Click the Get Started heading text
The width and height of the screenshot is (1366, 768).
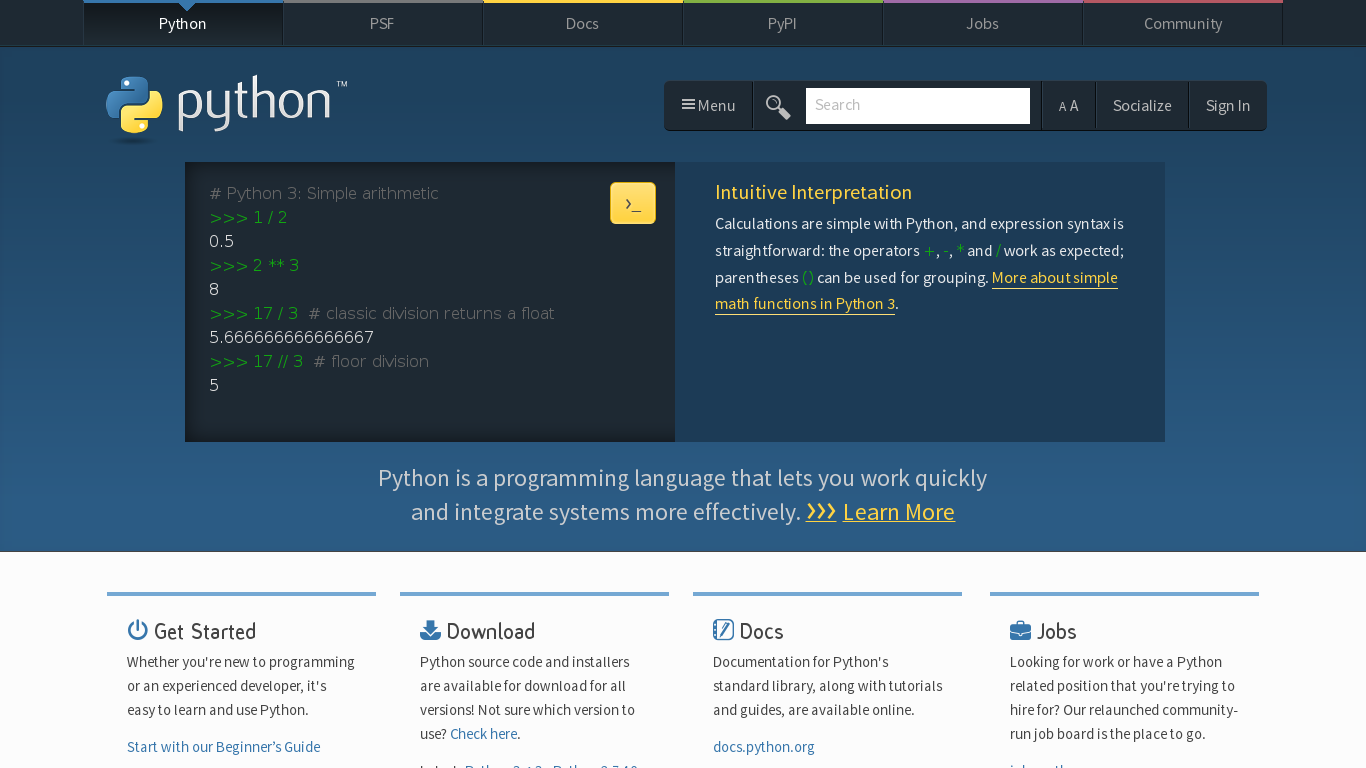click(x=205, y=631)
